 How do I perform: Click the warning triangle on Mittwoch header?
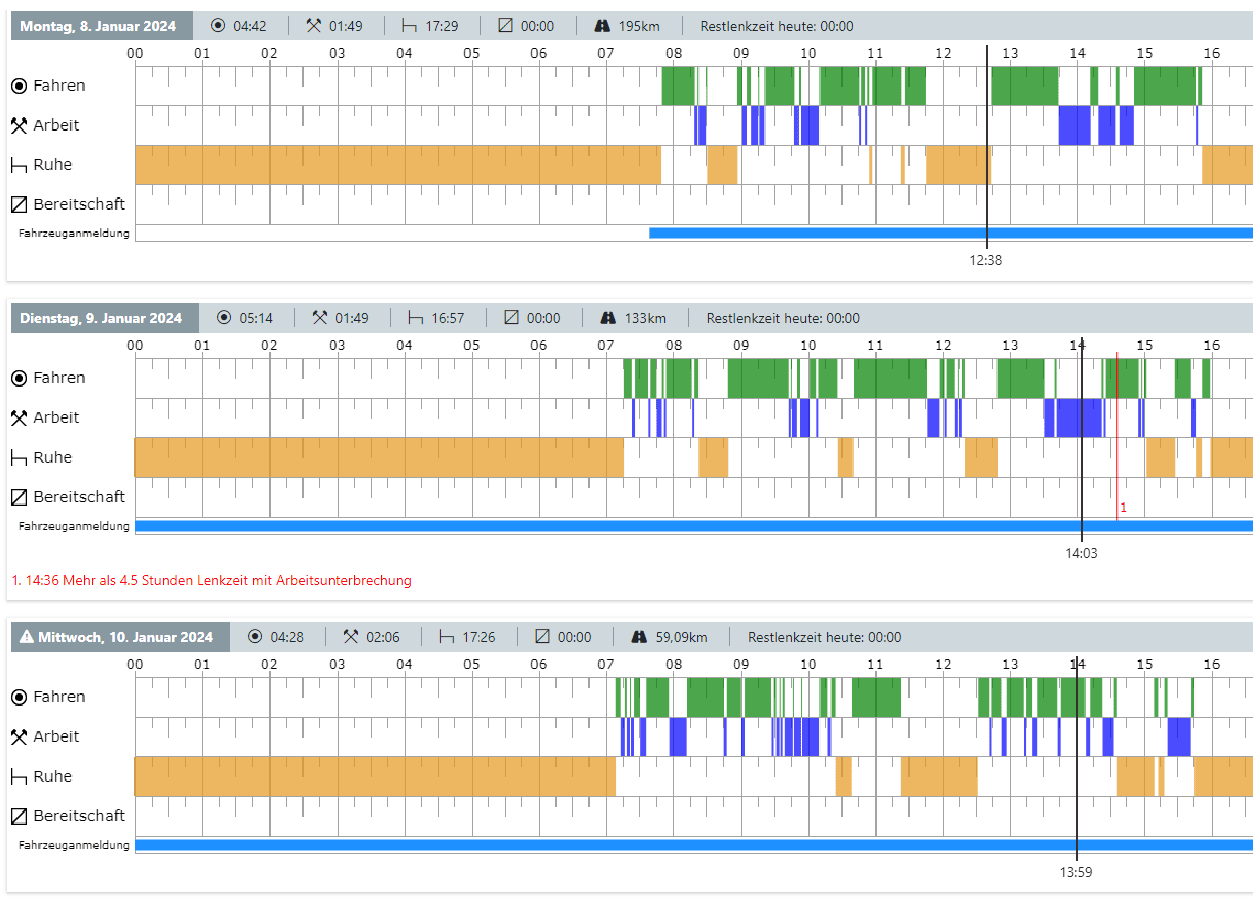click(27, 637)
